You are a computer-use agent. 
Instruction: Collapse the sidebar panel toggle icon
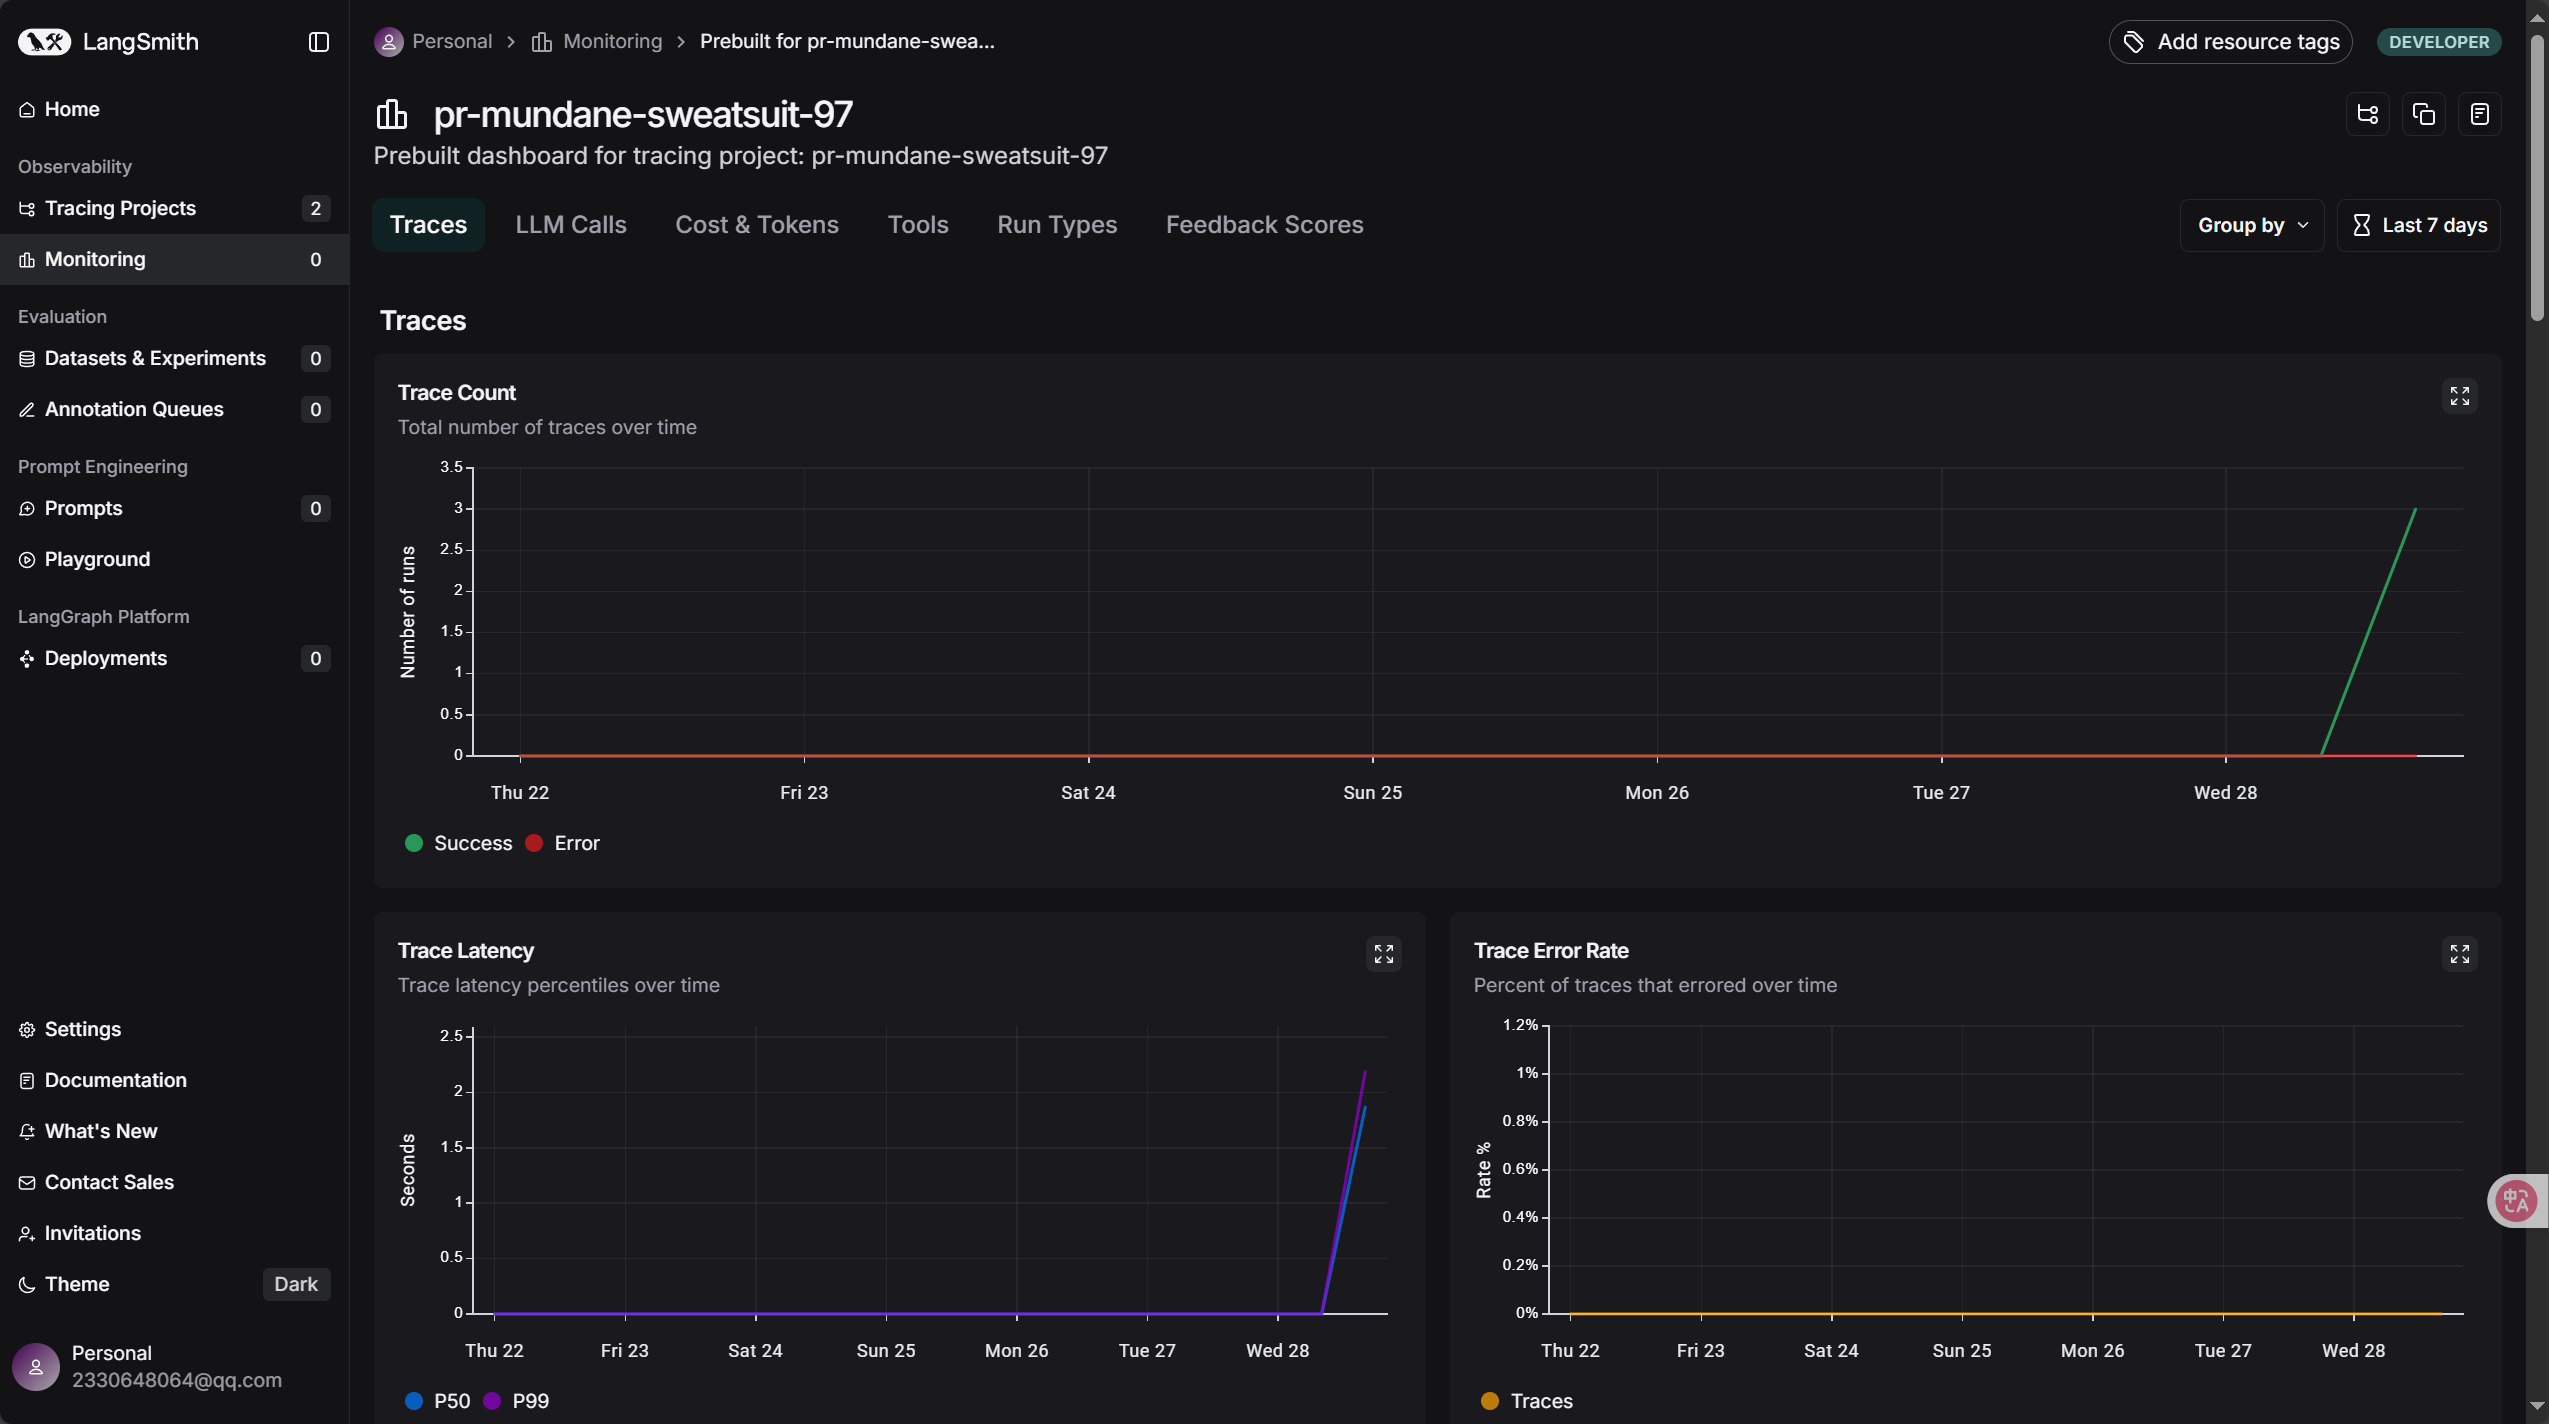coord(319,42)
